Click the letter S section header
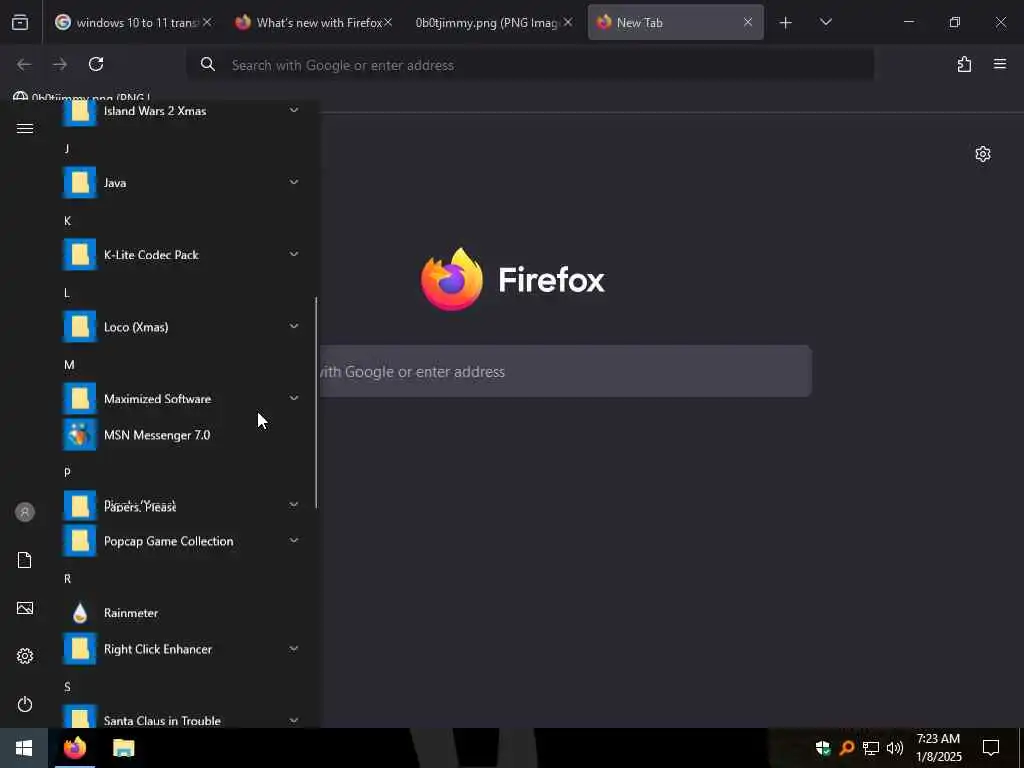The height and width of the screenshot is (768, 1024). 67,686
